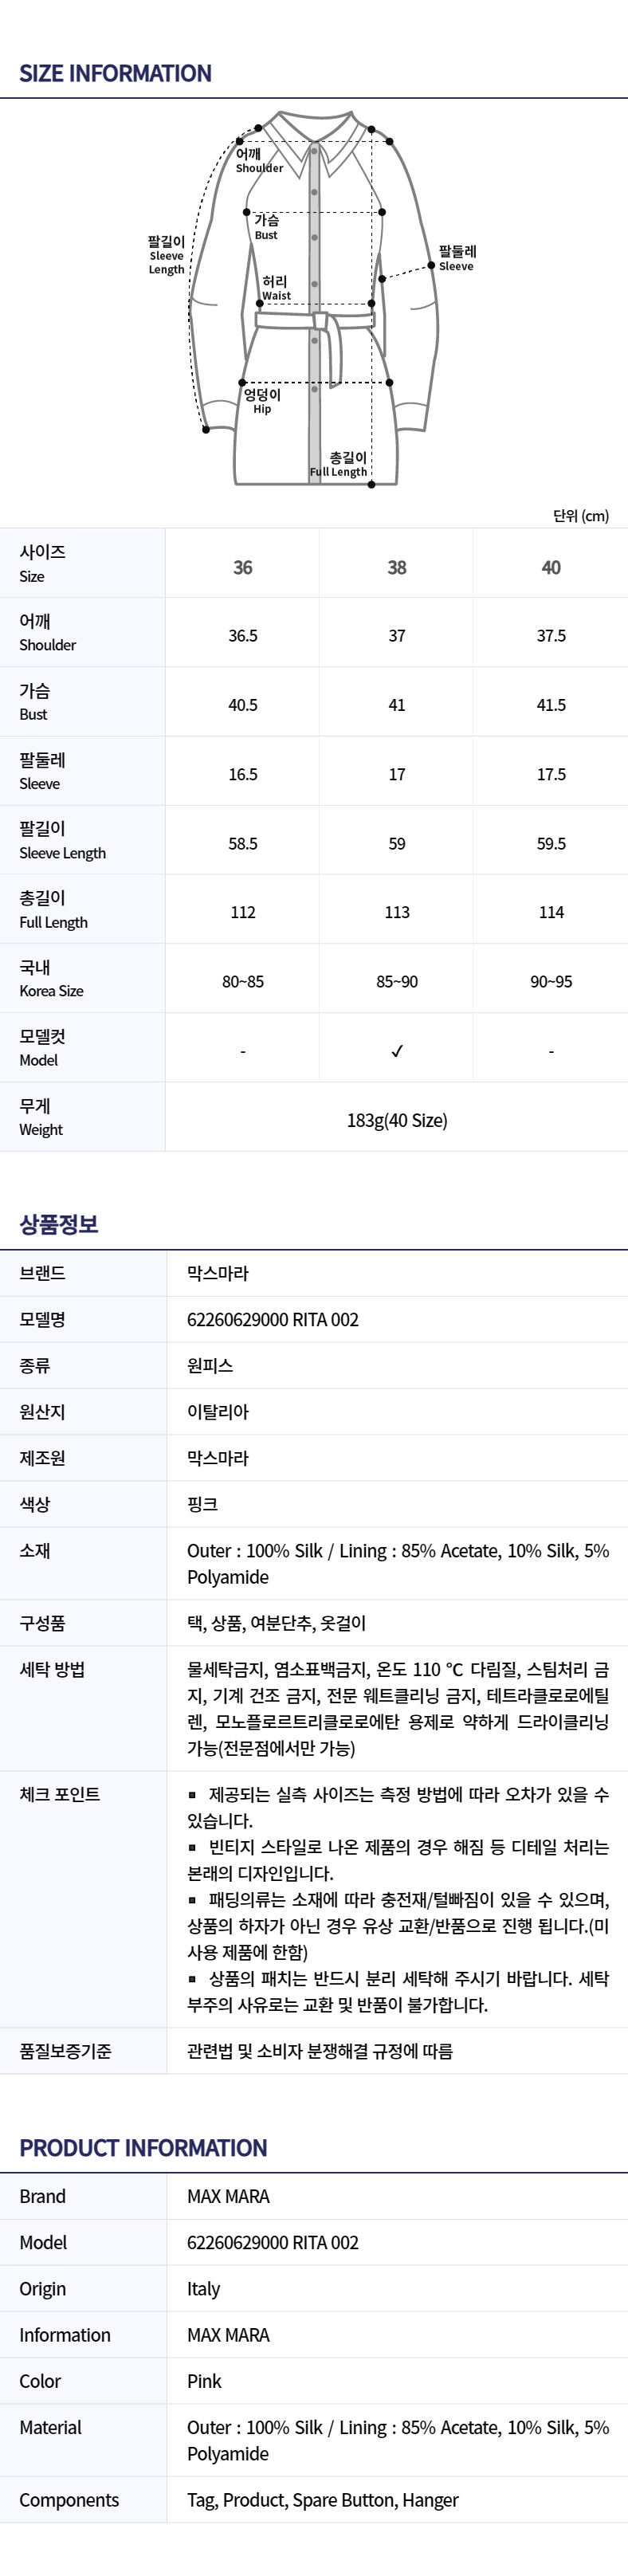Click the 183g(40 Size) weight value
The image size is (628, 2576).
click(x=397, y=1120)
